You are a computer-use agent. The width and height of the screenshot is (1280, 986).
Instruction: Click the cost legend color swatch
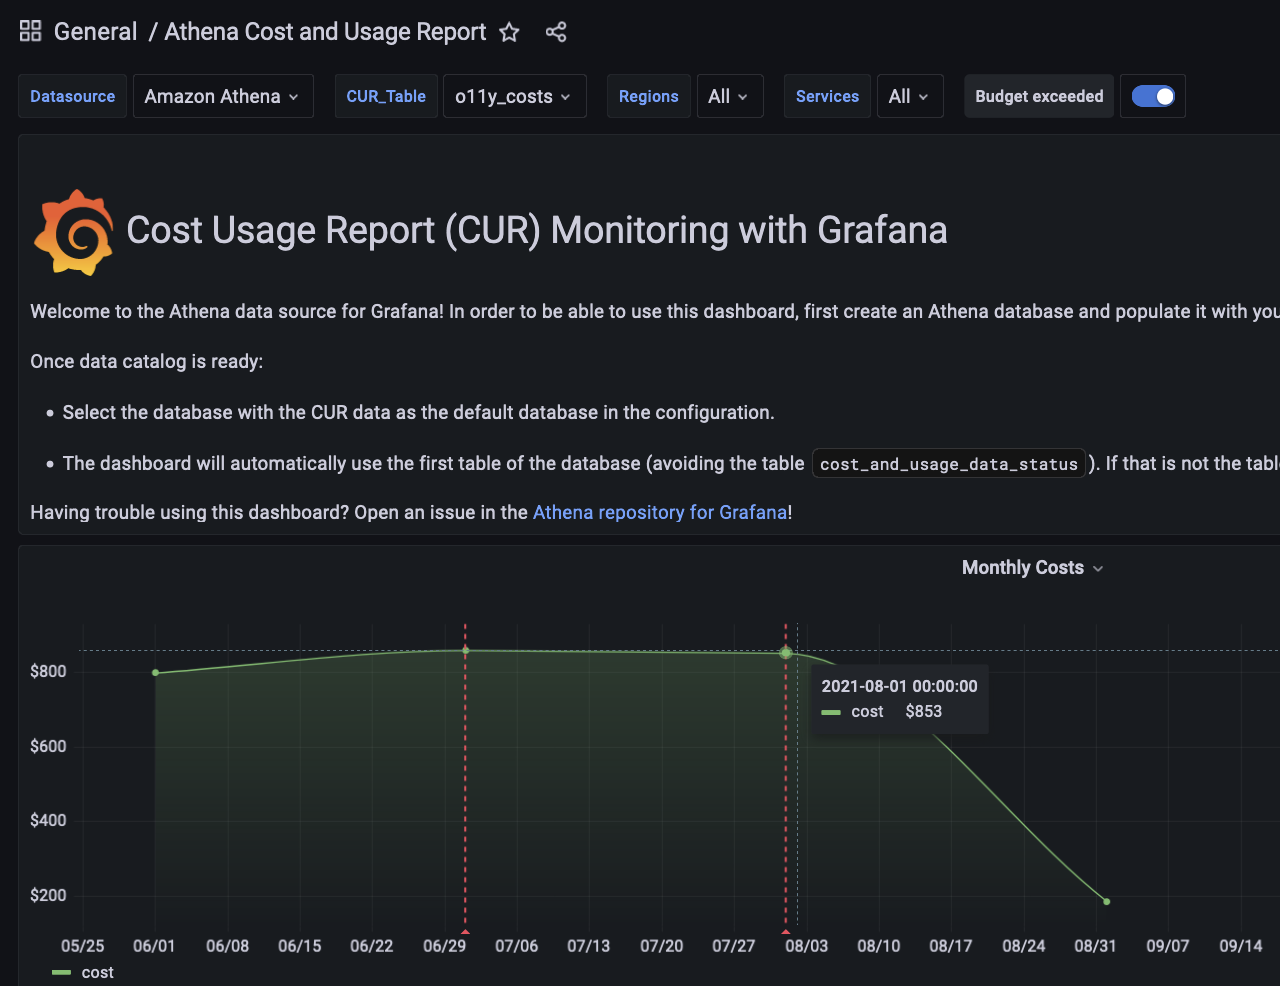point(62,973)
